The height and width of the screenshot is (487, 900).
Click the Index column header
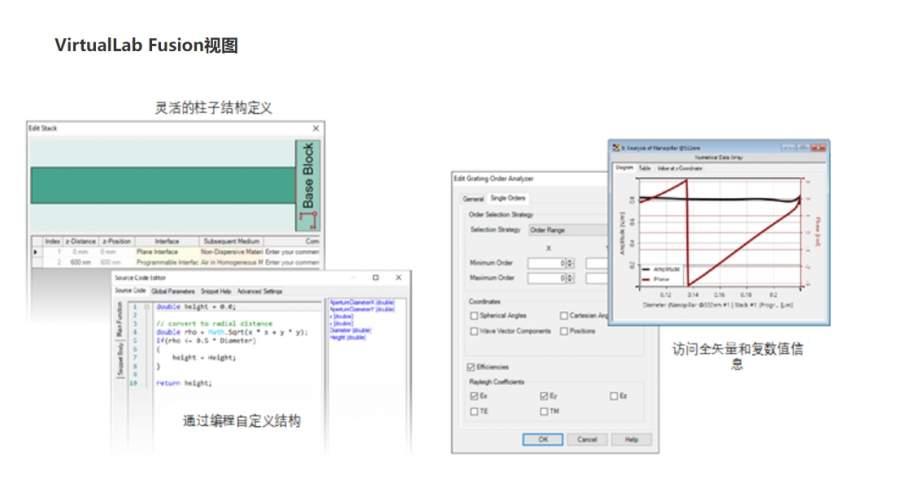52,241
